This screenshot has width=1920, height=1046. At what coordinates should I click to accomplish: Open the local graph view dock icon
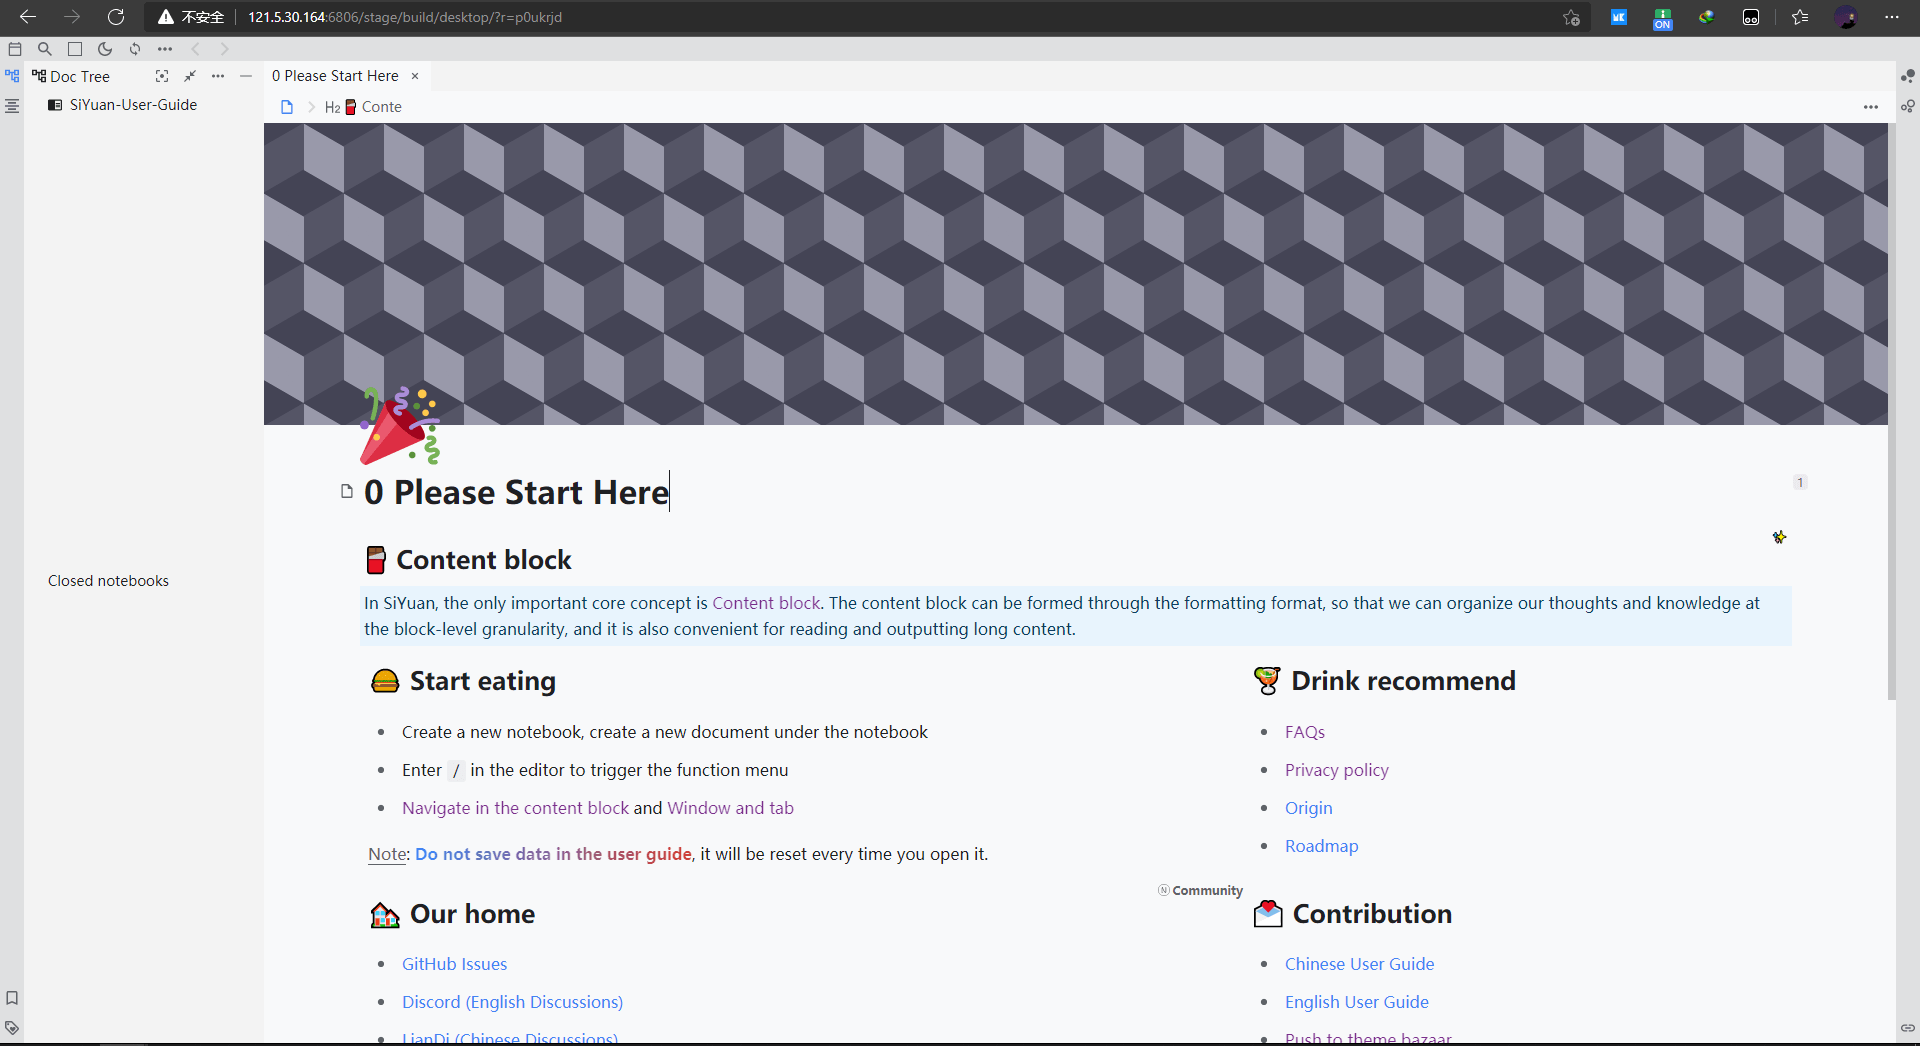pyautogui.click(x=1908, y=106)
